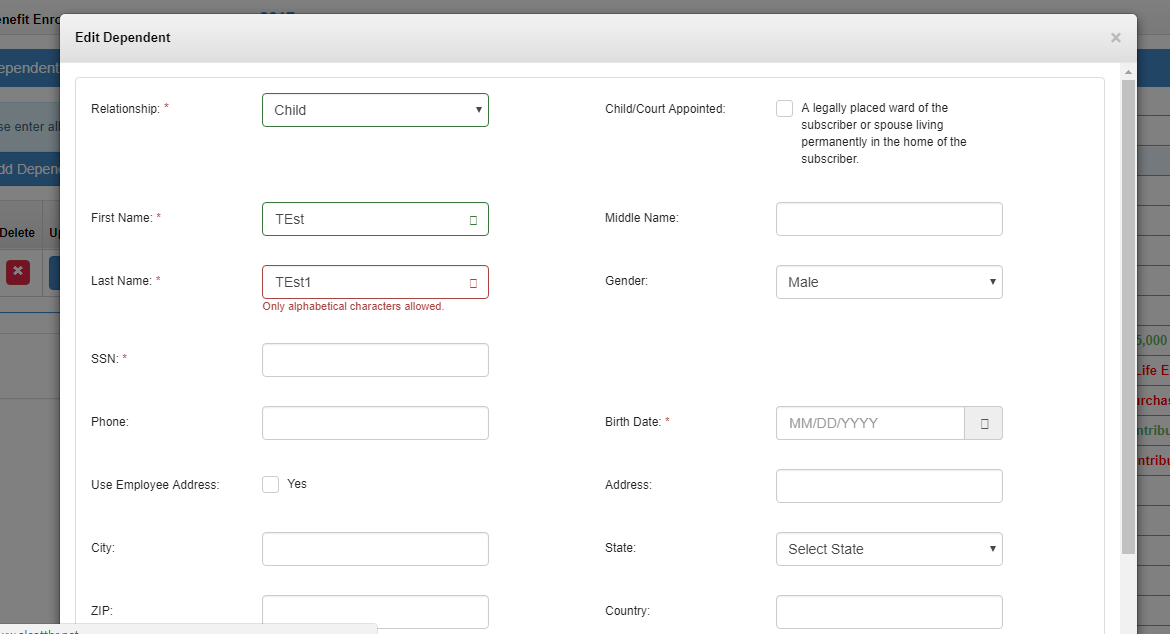Click the red delete dependent icon
The width and height of the screenshot is (1170, 634).
(x=18, y=272)
